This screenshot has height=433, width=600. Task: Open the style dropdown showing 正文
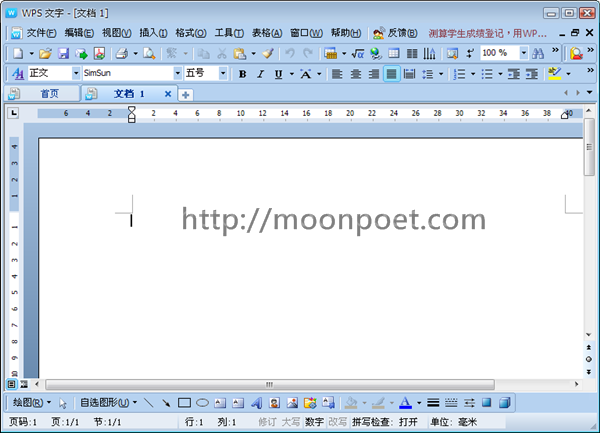[x=76, y=73]
